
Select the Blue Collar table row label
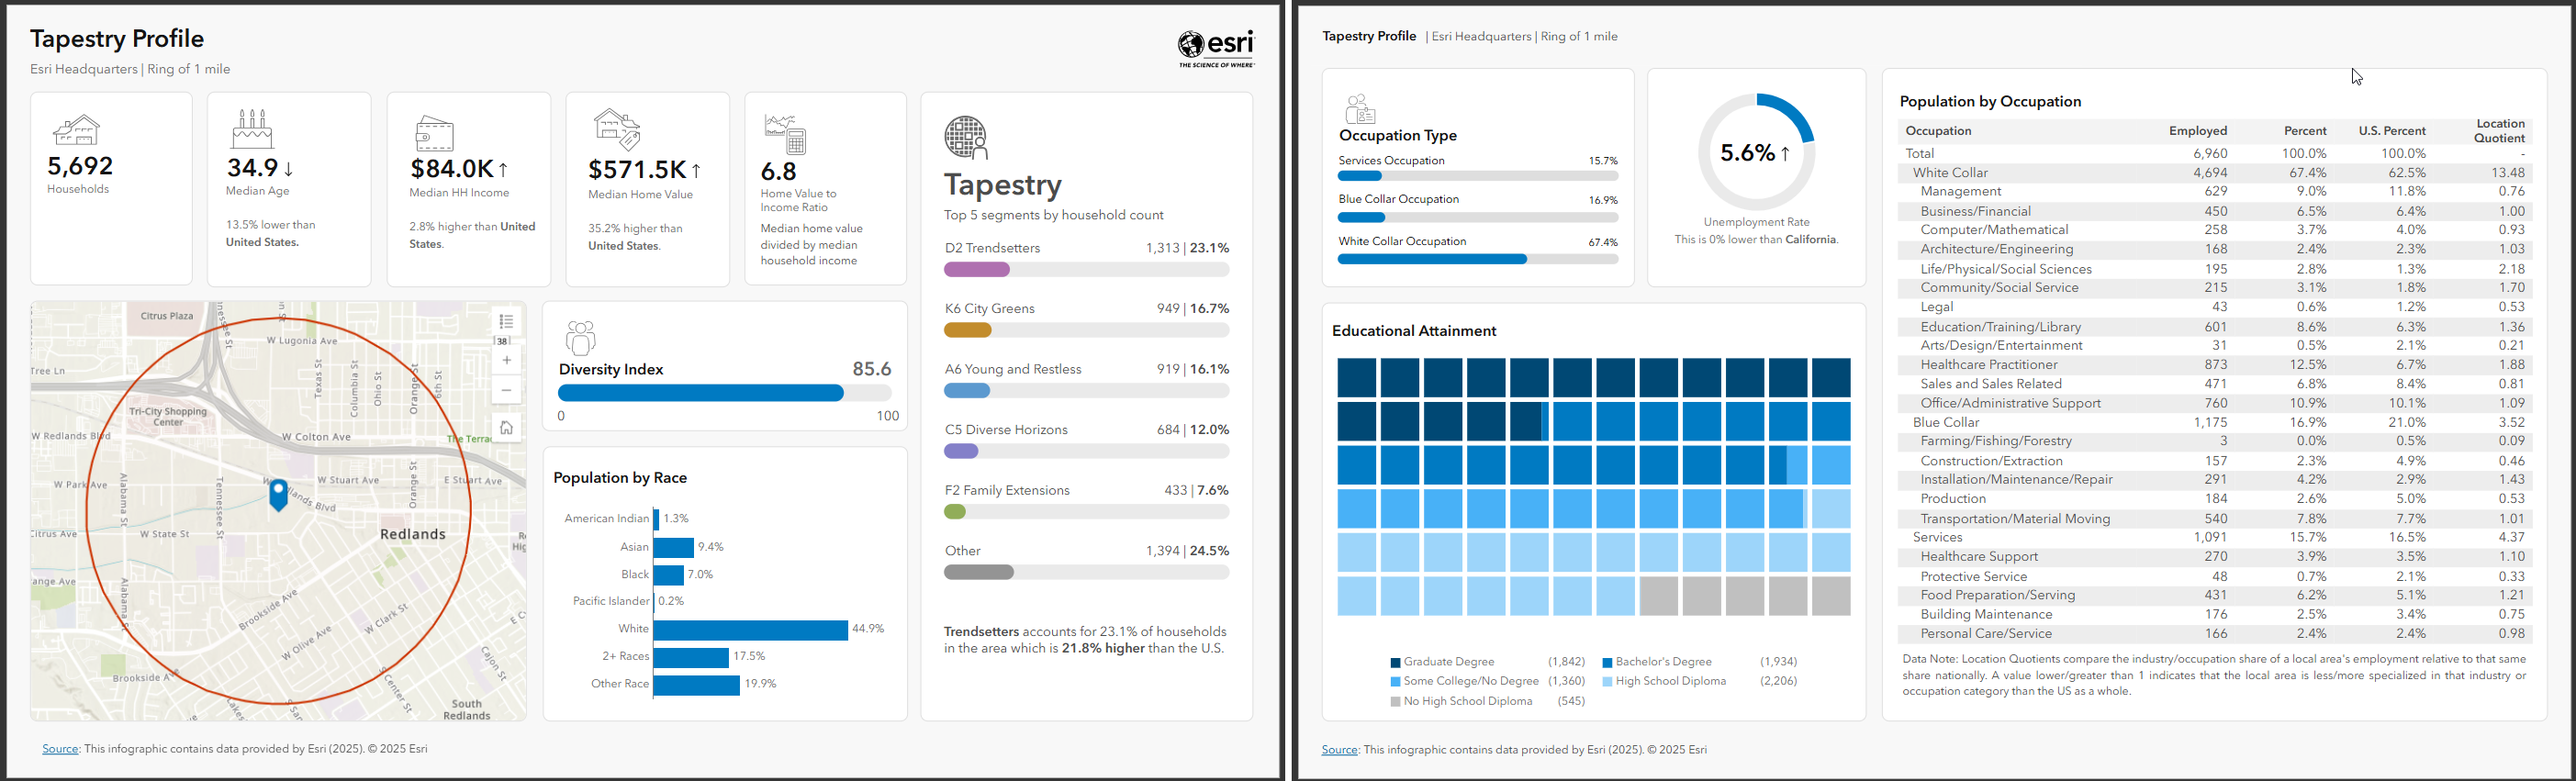click(x=1946, y=423)
